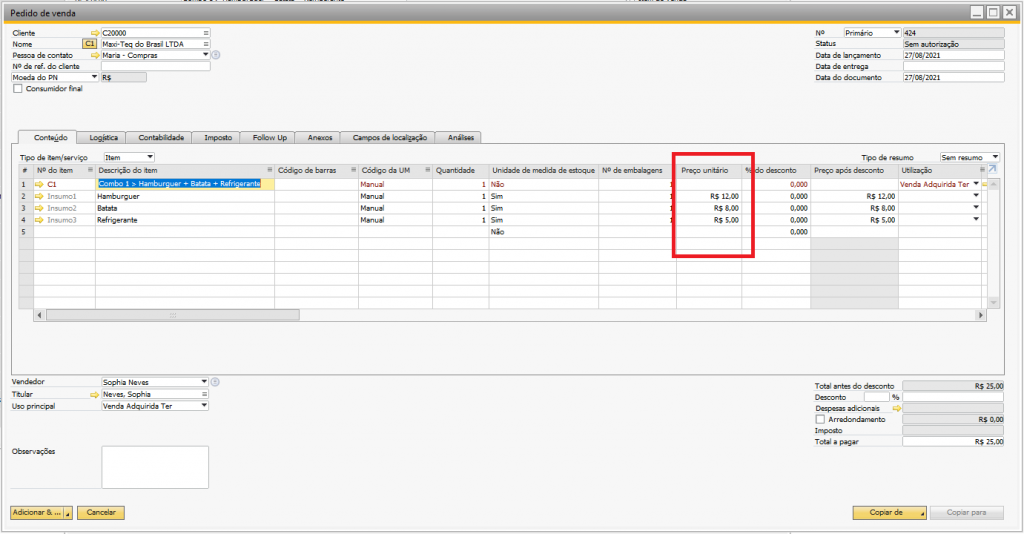Image resolution: width=1024 pixels, height=534 pixels.
Task: Click the info icon next to Vendedor
Action: [x=215, y=382]
